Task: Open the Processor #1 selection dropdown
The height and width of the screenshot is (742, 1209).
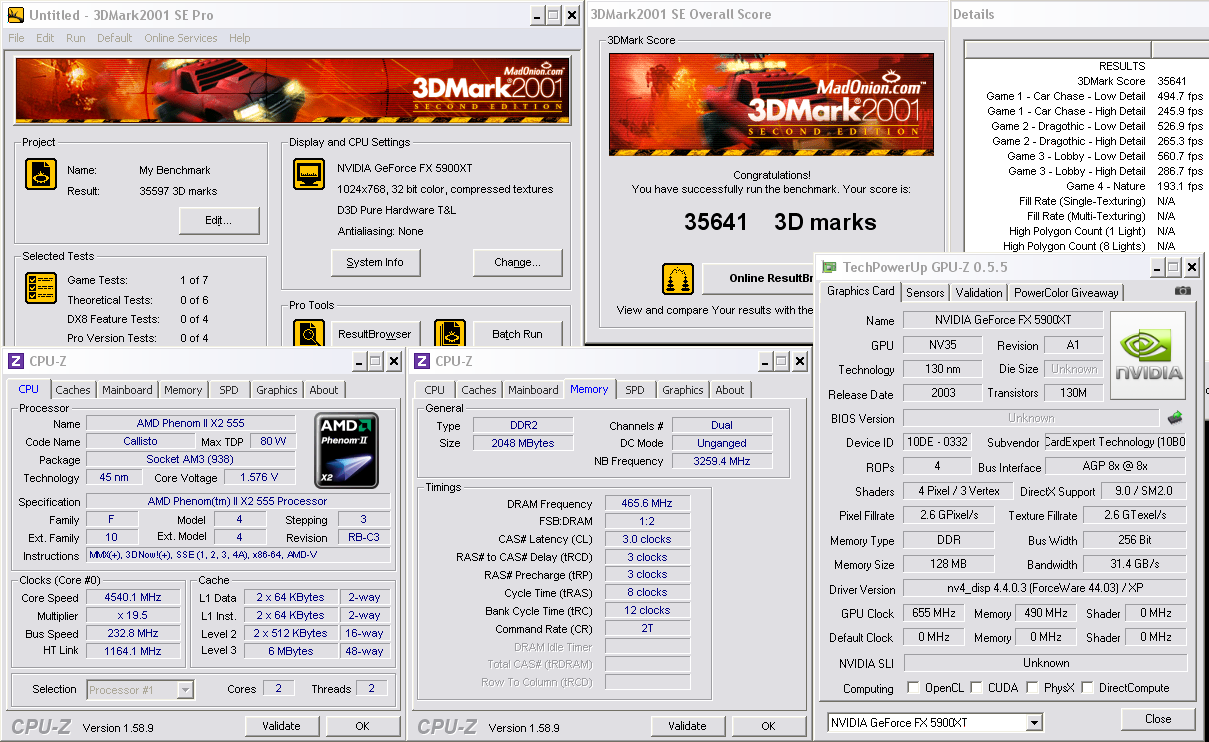Action: [x=185, y=689]
